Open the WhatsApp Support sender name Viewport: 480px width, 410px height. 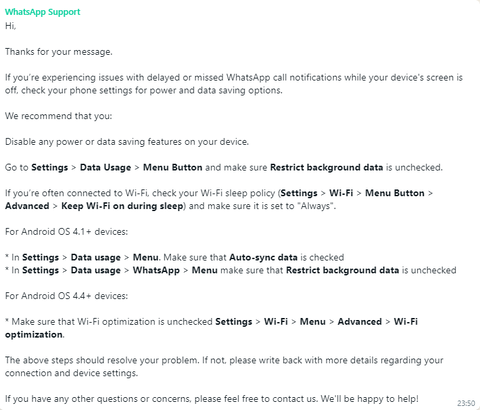click(42, 12)
